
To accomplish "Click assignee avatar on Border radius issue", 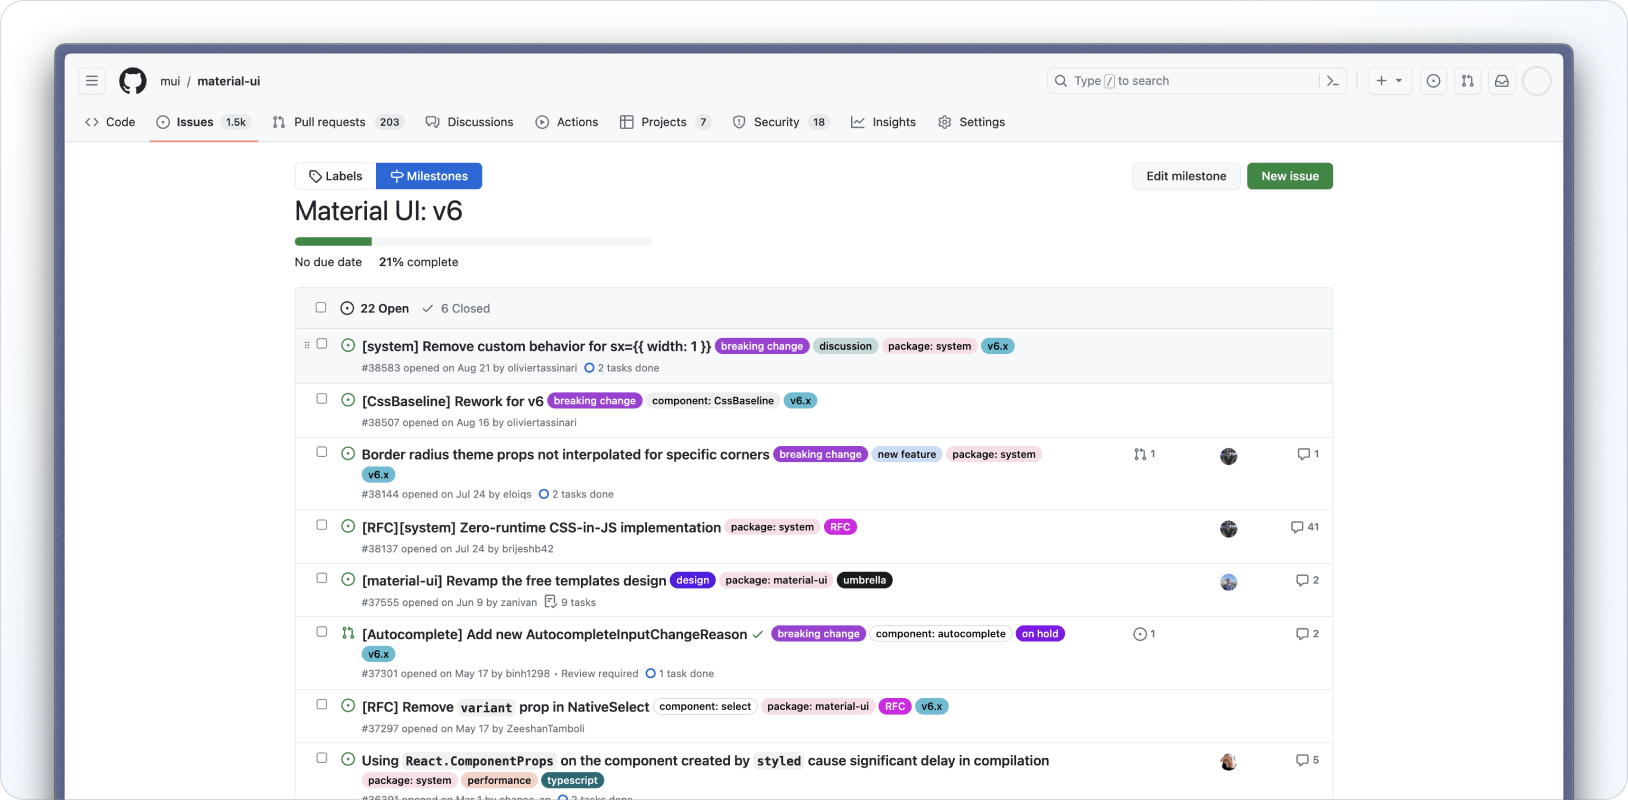I will coord(1229,456).
